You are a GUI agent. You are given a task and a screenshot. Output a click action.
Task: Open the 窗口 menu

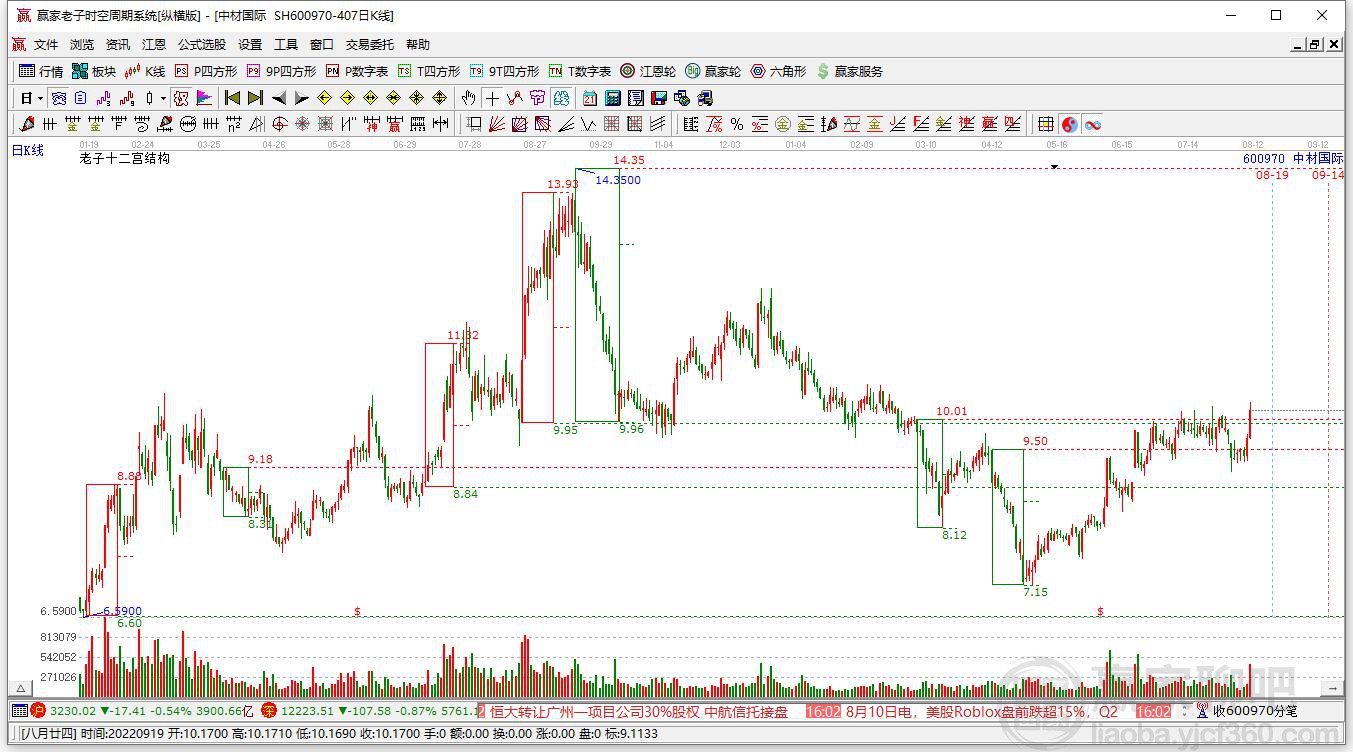click(322, 45)
